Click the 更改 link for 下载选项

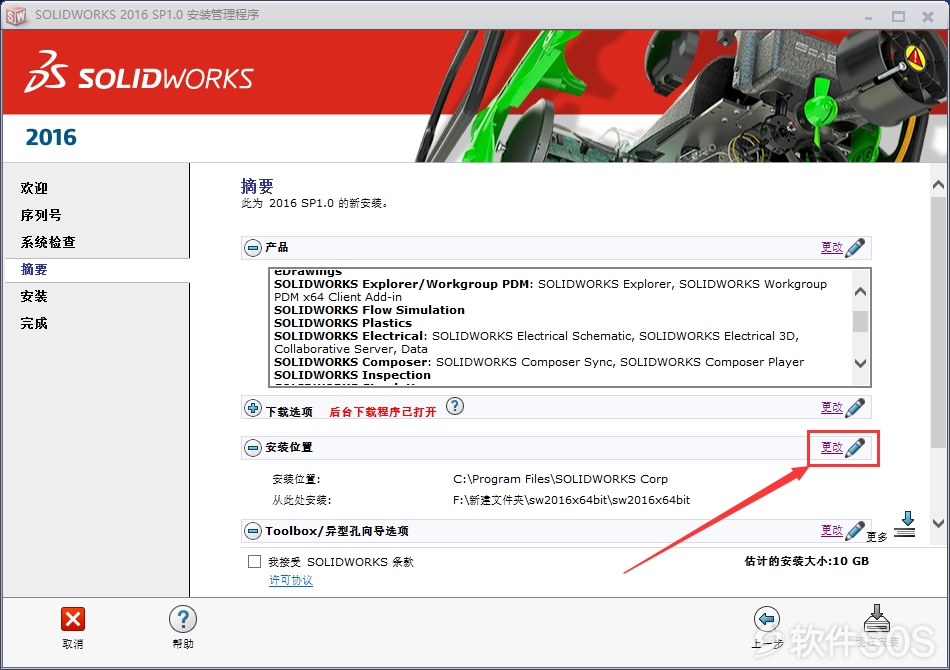click(x=832, y=407)
